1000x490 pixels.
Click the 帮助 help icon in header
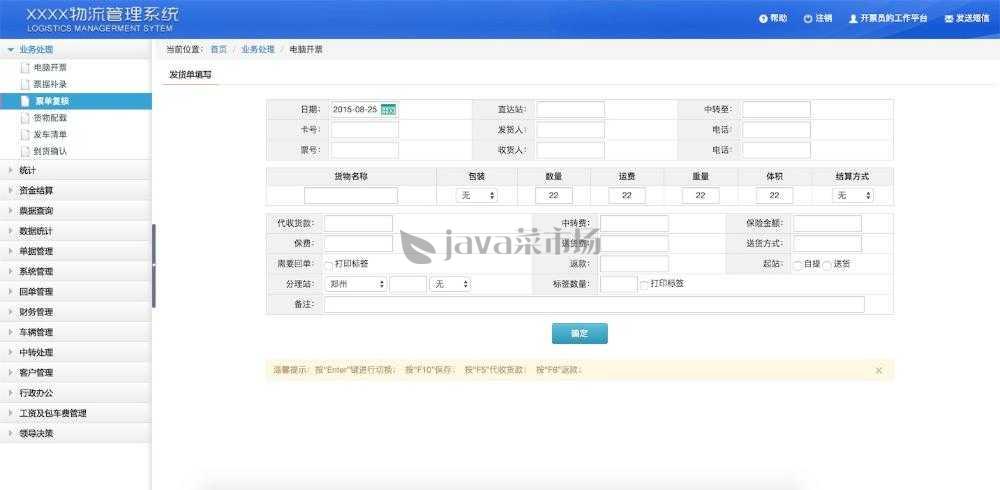(x=763, y=19)
